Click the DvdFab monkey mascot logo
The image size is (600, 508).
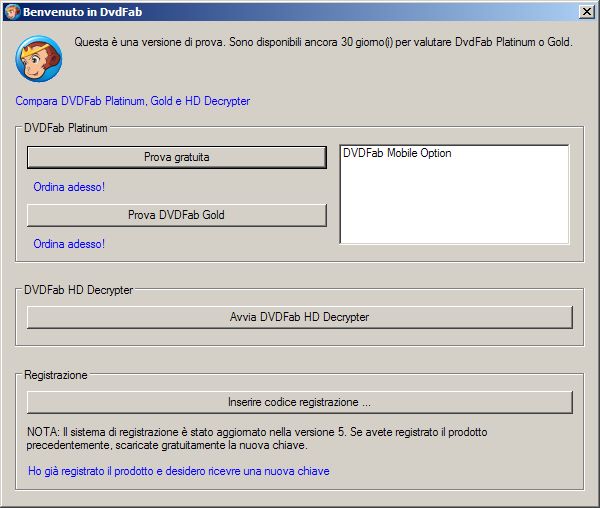pos(38,59)
